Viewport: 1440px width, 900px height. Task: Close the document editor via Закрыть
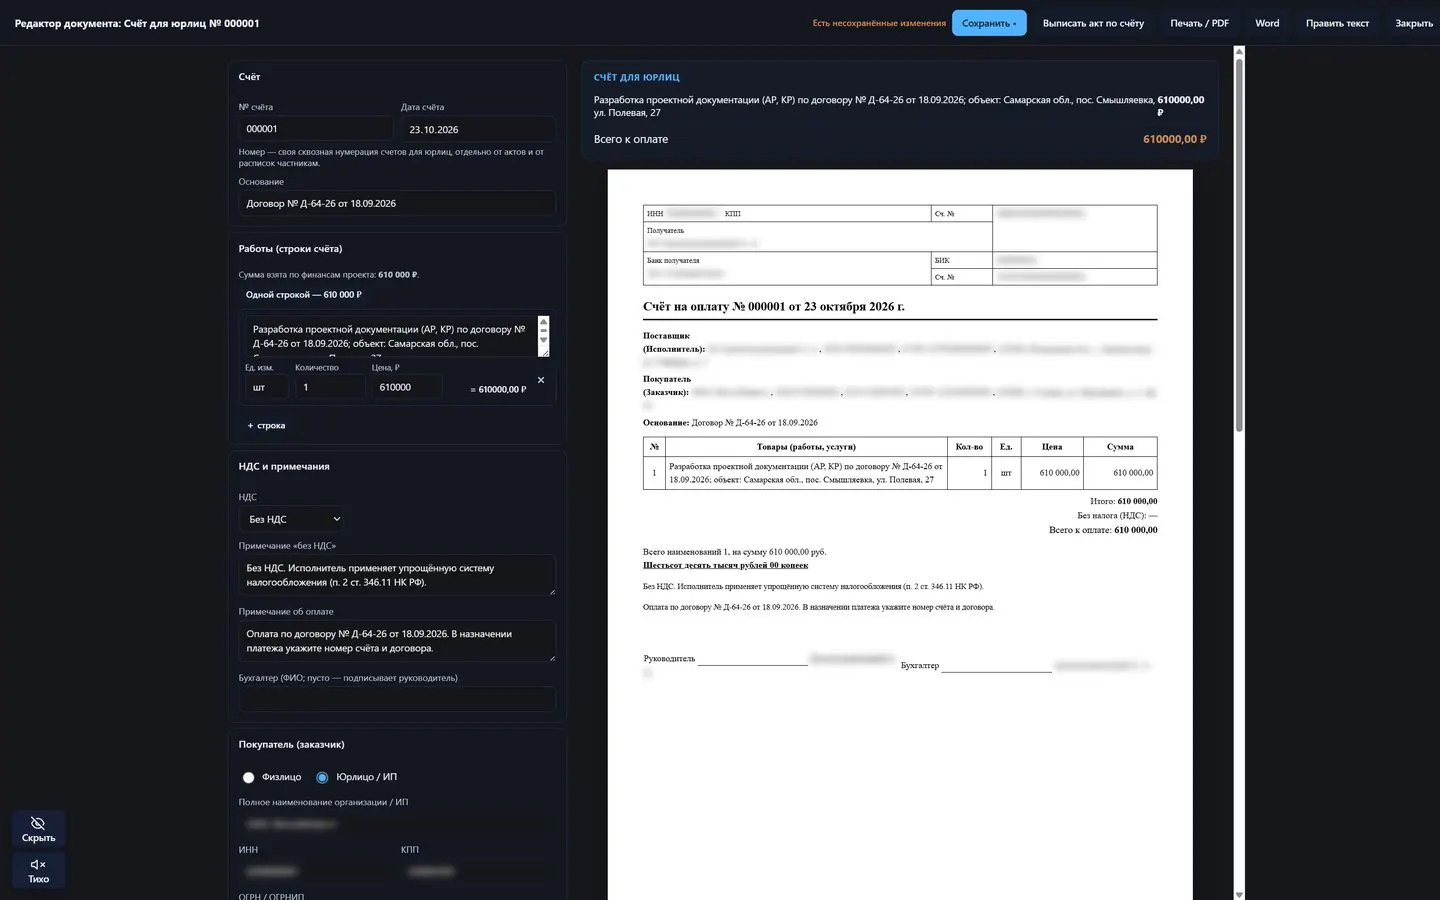[x=1414, y=23]
